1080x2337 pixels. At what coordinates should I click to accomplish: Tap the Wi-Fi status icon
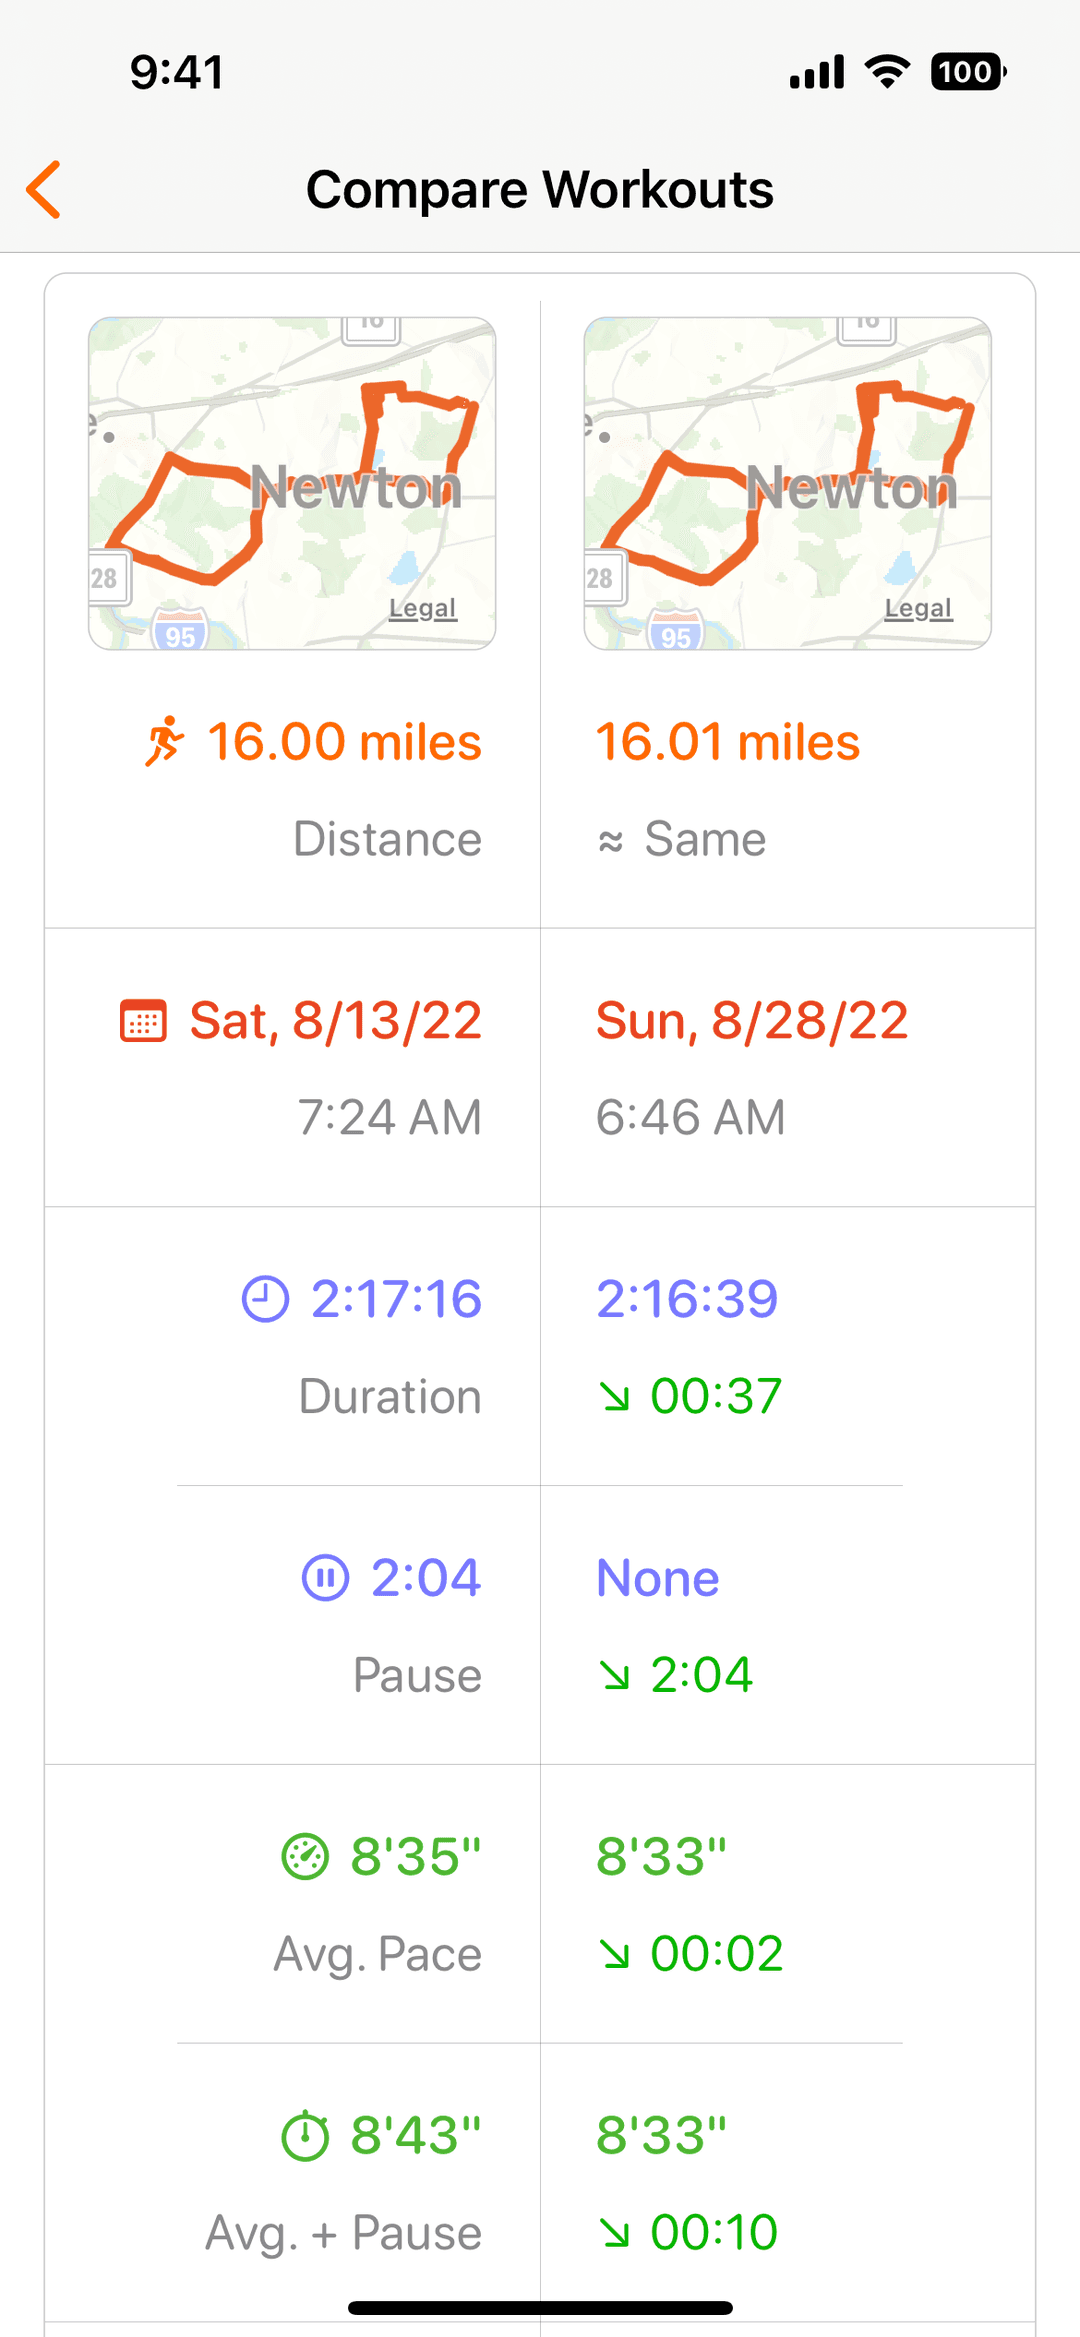point(887,72)
